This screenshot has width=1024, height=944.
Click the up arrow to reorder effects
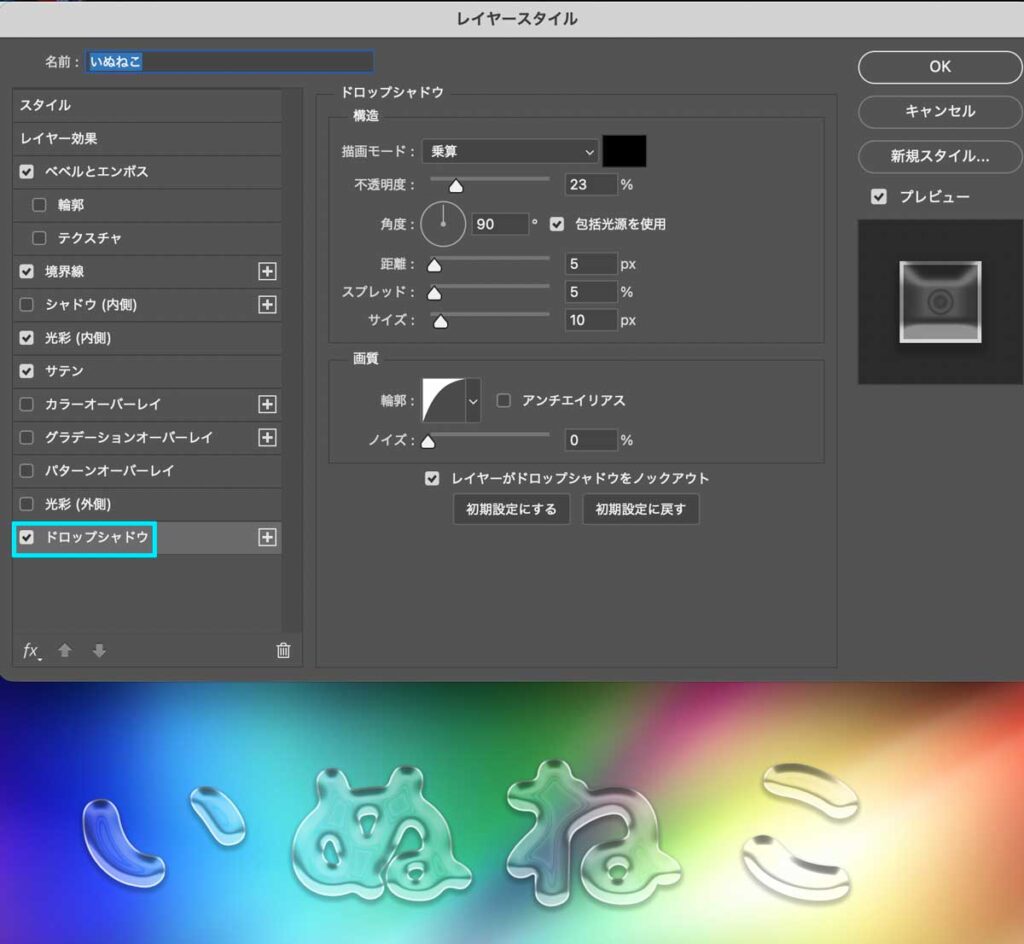tap(65, 650)
